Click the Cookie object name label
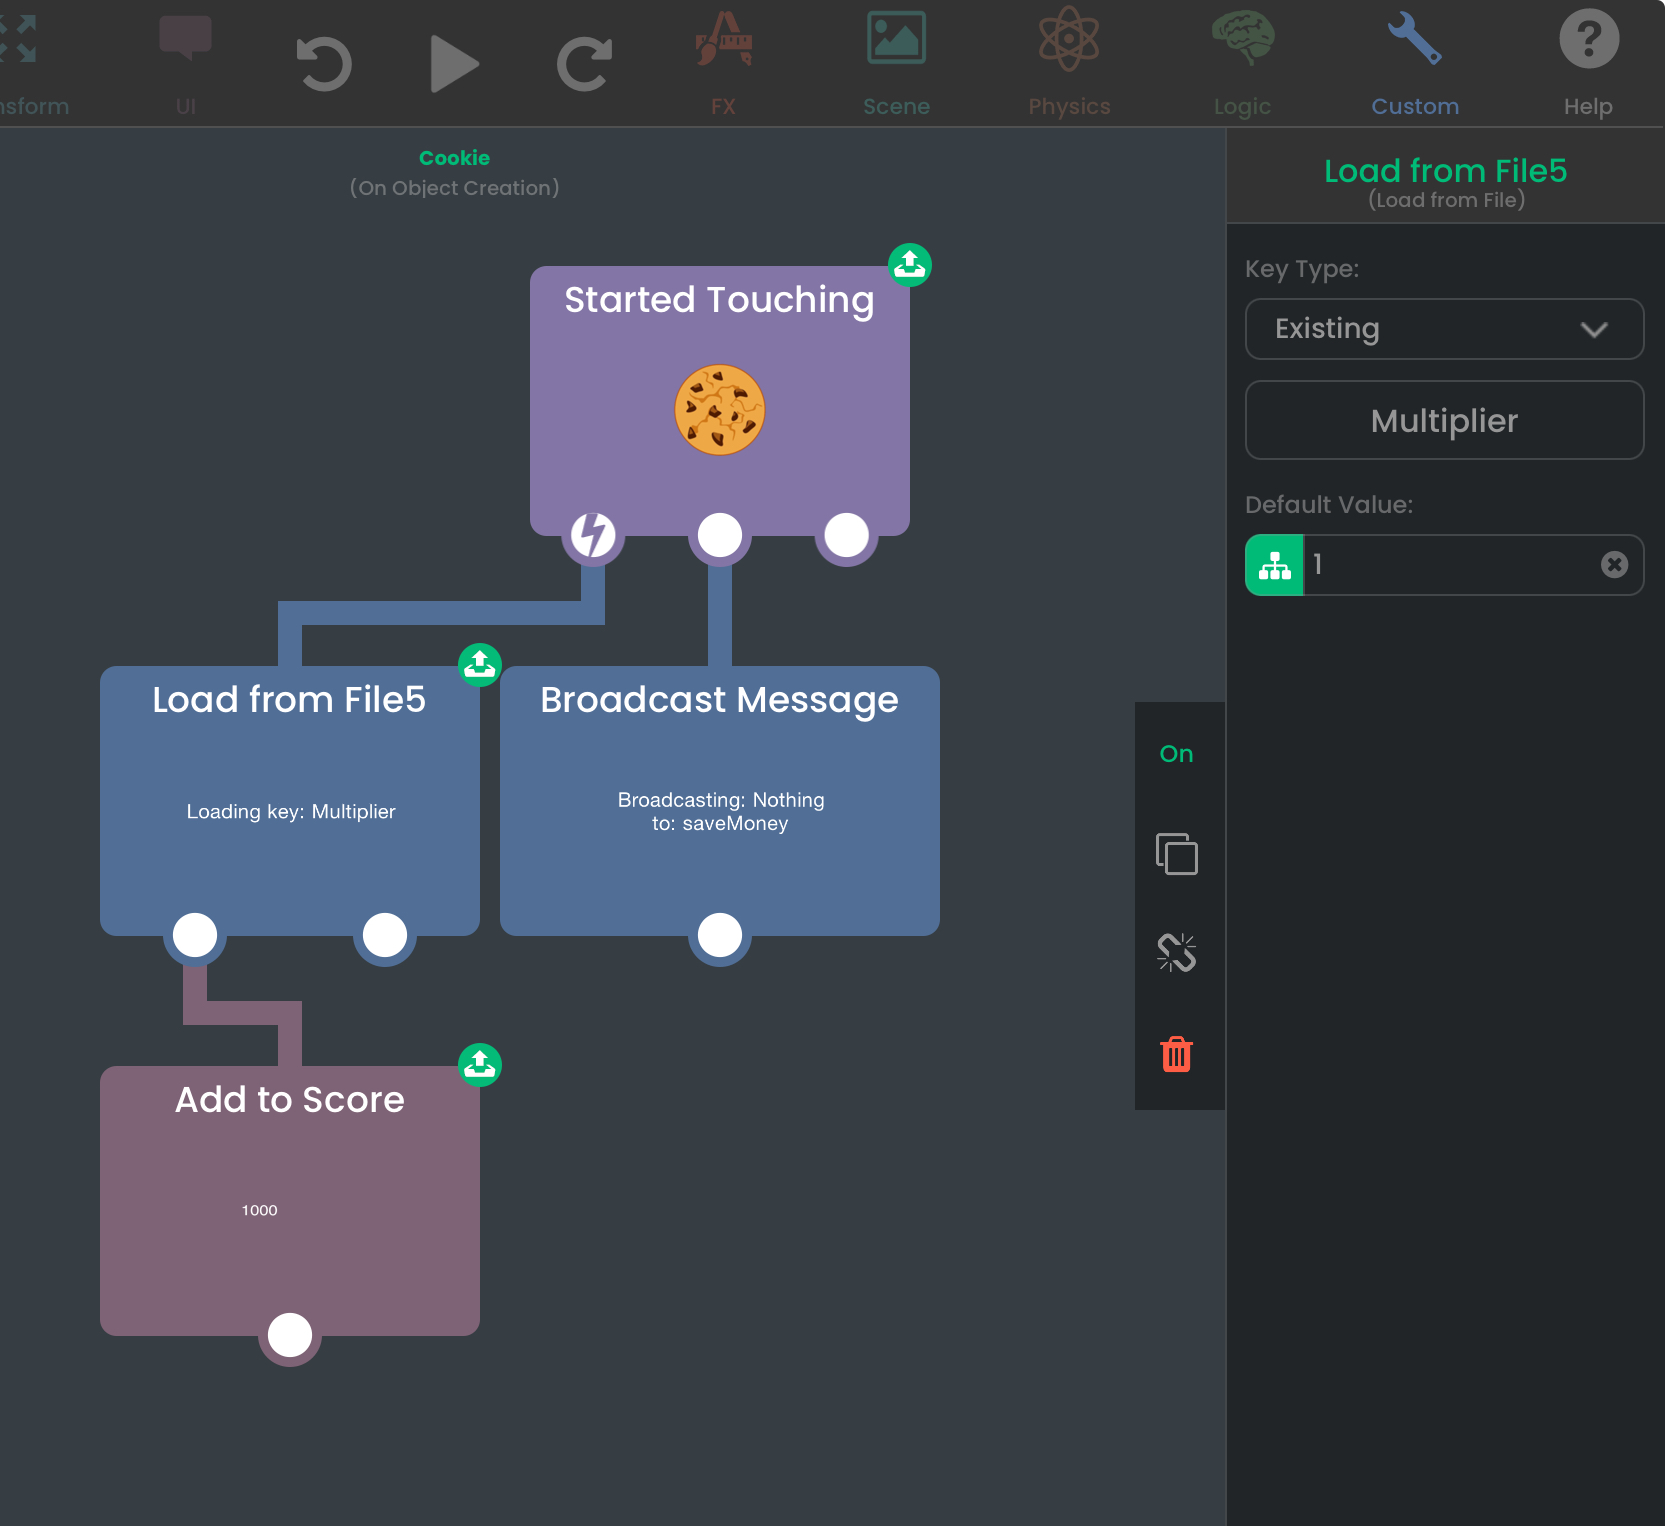Image resolution: width=1665 pixels, height=1526 pixels. coord(454,158)
